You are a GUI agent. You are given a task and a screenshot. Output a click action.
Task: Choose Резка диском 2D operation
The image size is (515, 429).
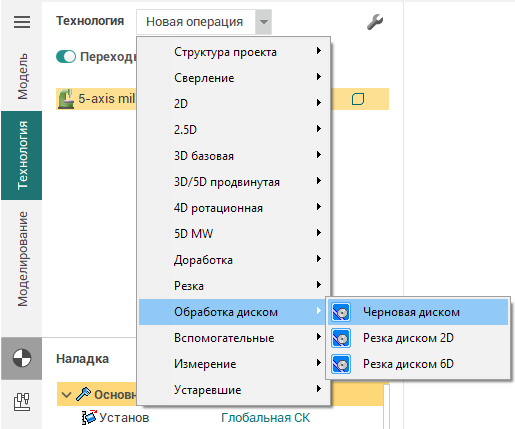[418, 338]
